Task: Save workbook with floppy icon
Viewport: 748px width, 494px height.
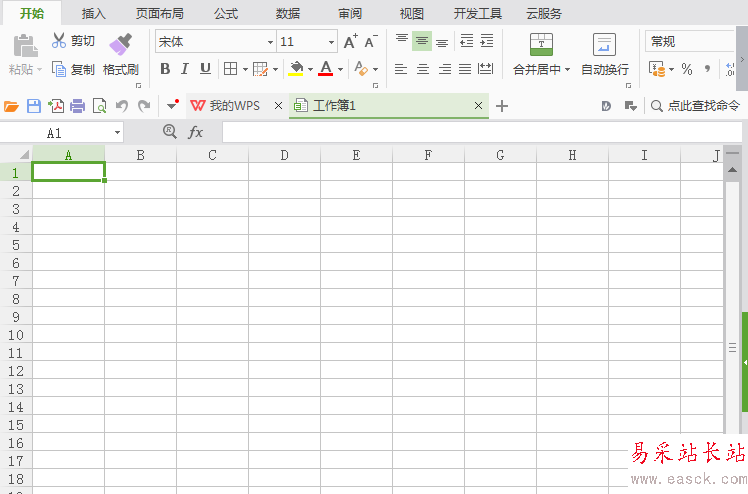Action: click(x=34, y=106)
